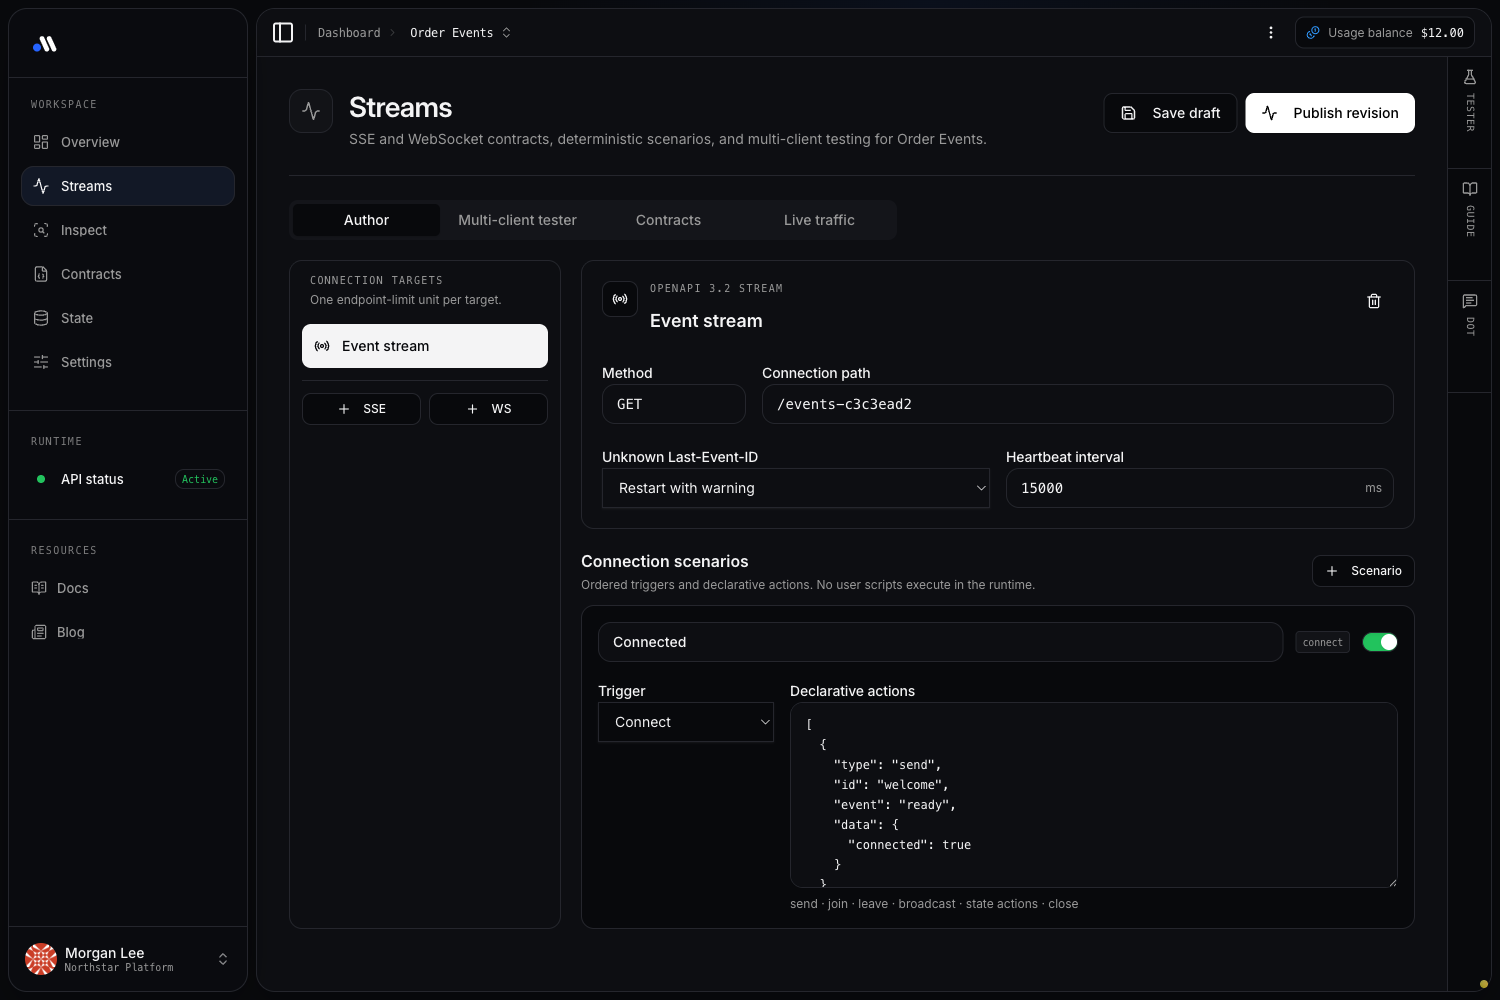1500x1000 pixels.
Task: Open Inspect in workspace sidebar
Action: 128,230
